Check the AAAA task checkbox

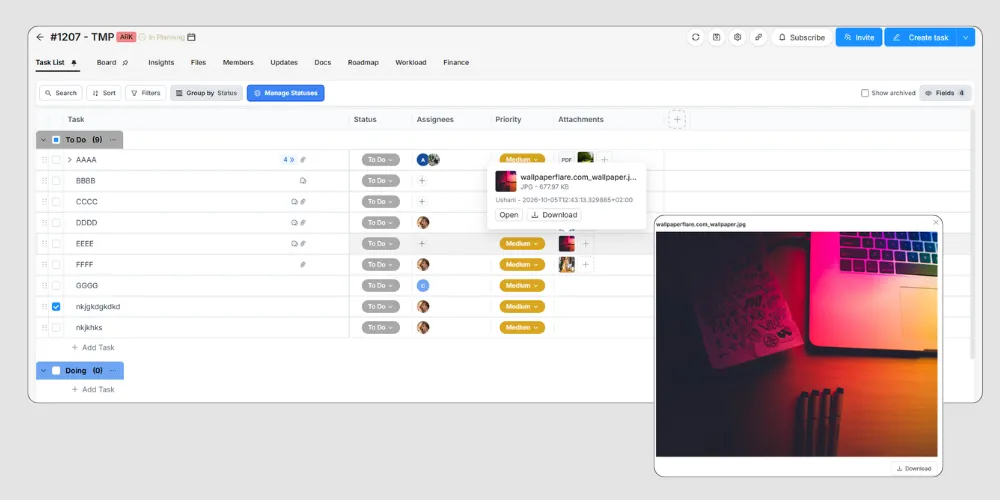click(56, 160)
